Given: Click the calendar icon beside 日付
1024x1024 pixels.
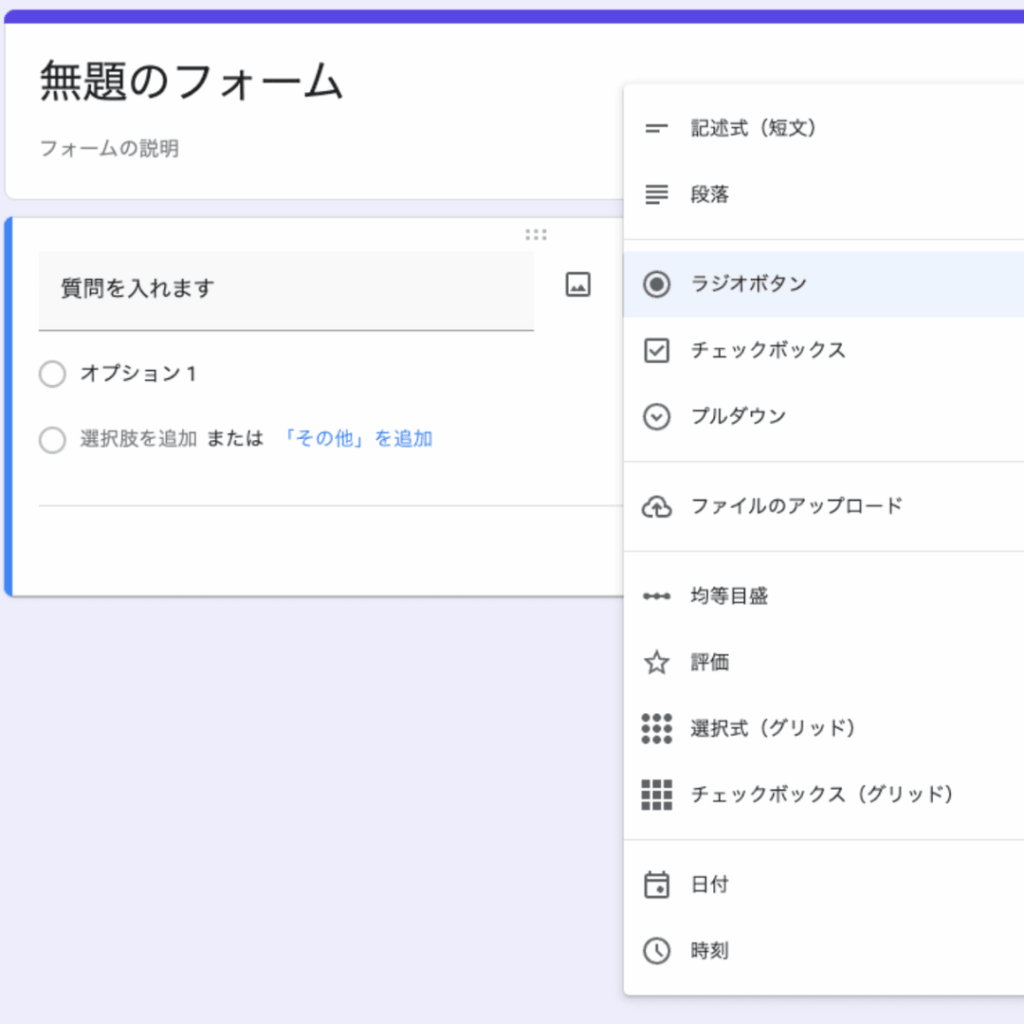Looking at the screenshot, I should point(656,885).
